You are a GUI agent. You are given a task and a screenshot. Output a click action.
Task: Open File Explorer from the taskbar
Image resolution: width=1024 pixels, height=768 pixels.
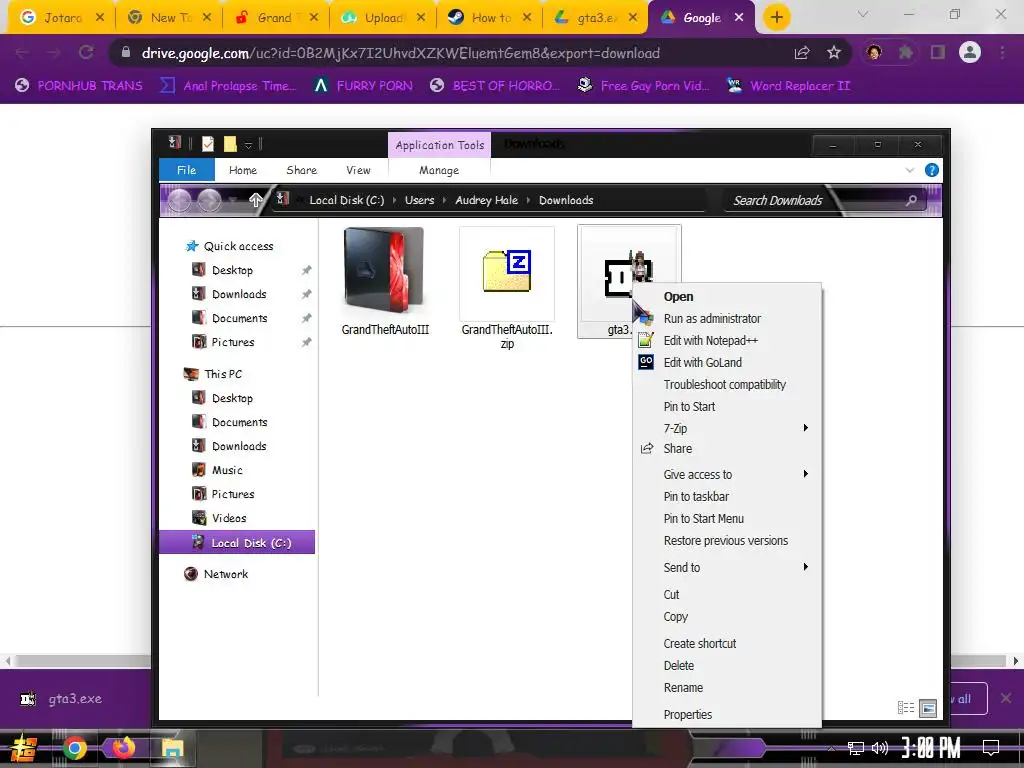pos(173,748)
